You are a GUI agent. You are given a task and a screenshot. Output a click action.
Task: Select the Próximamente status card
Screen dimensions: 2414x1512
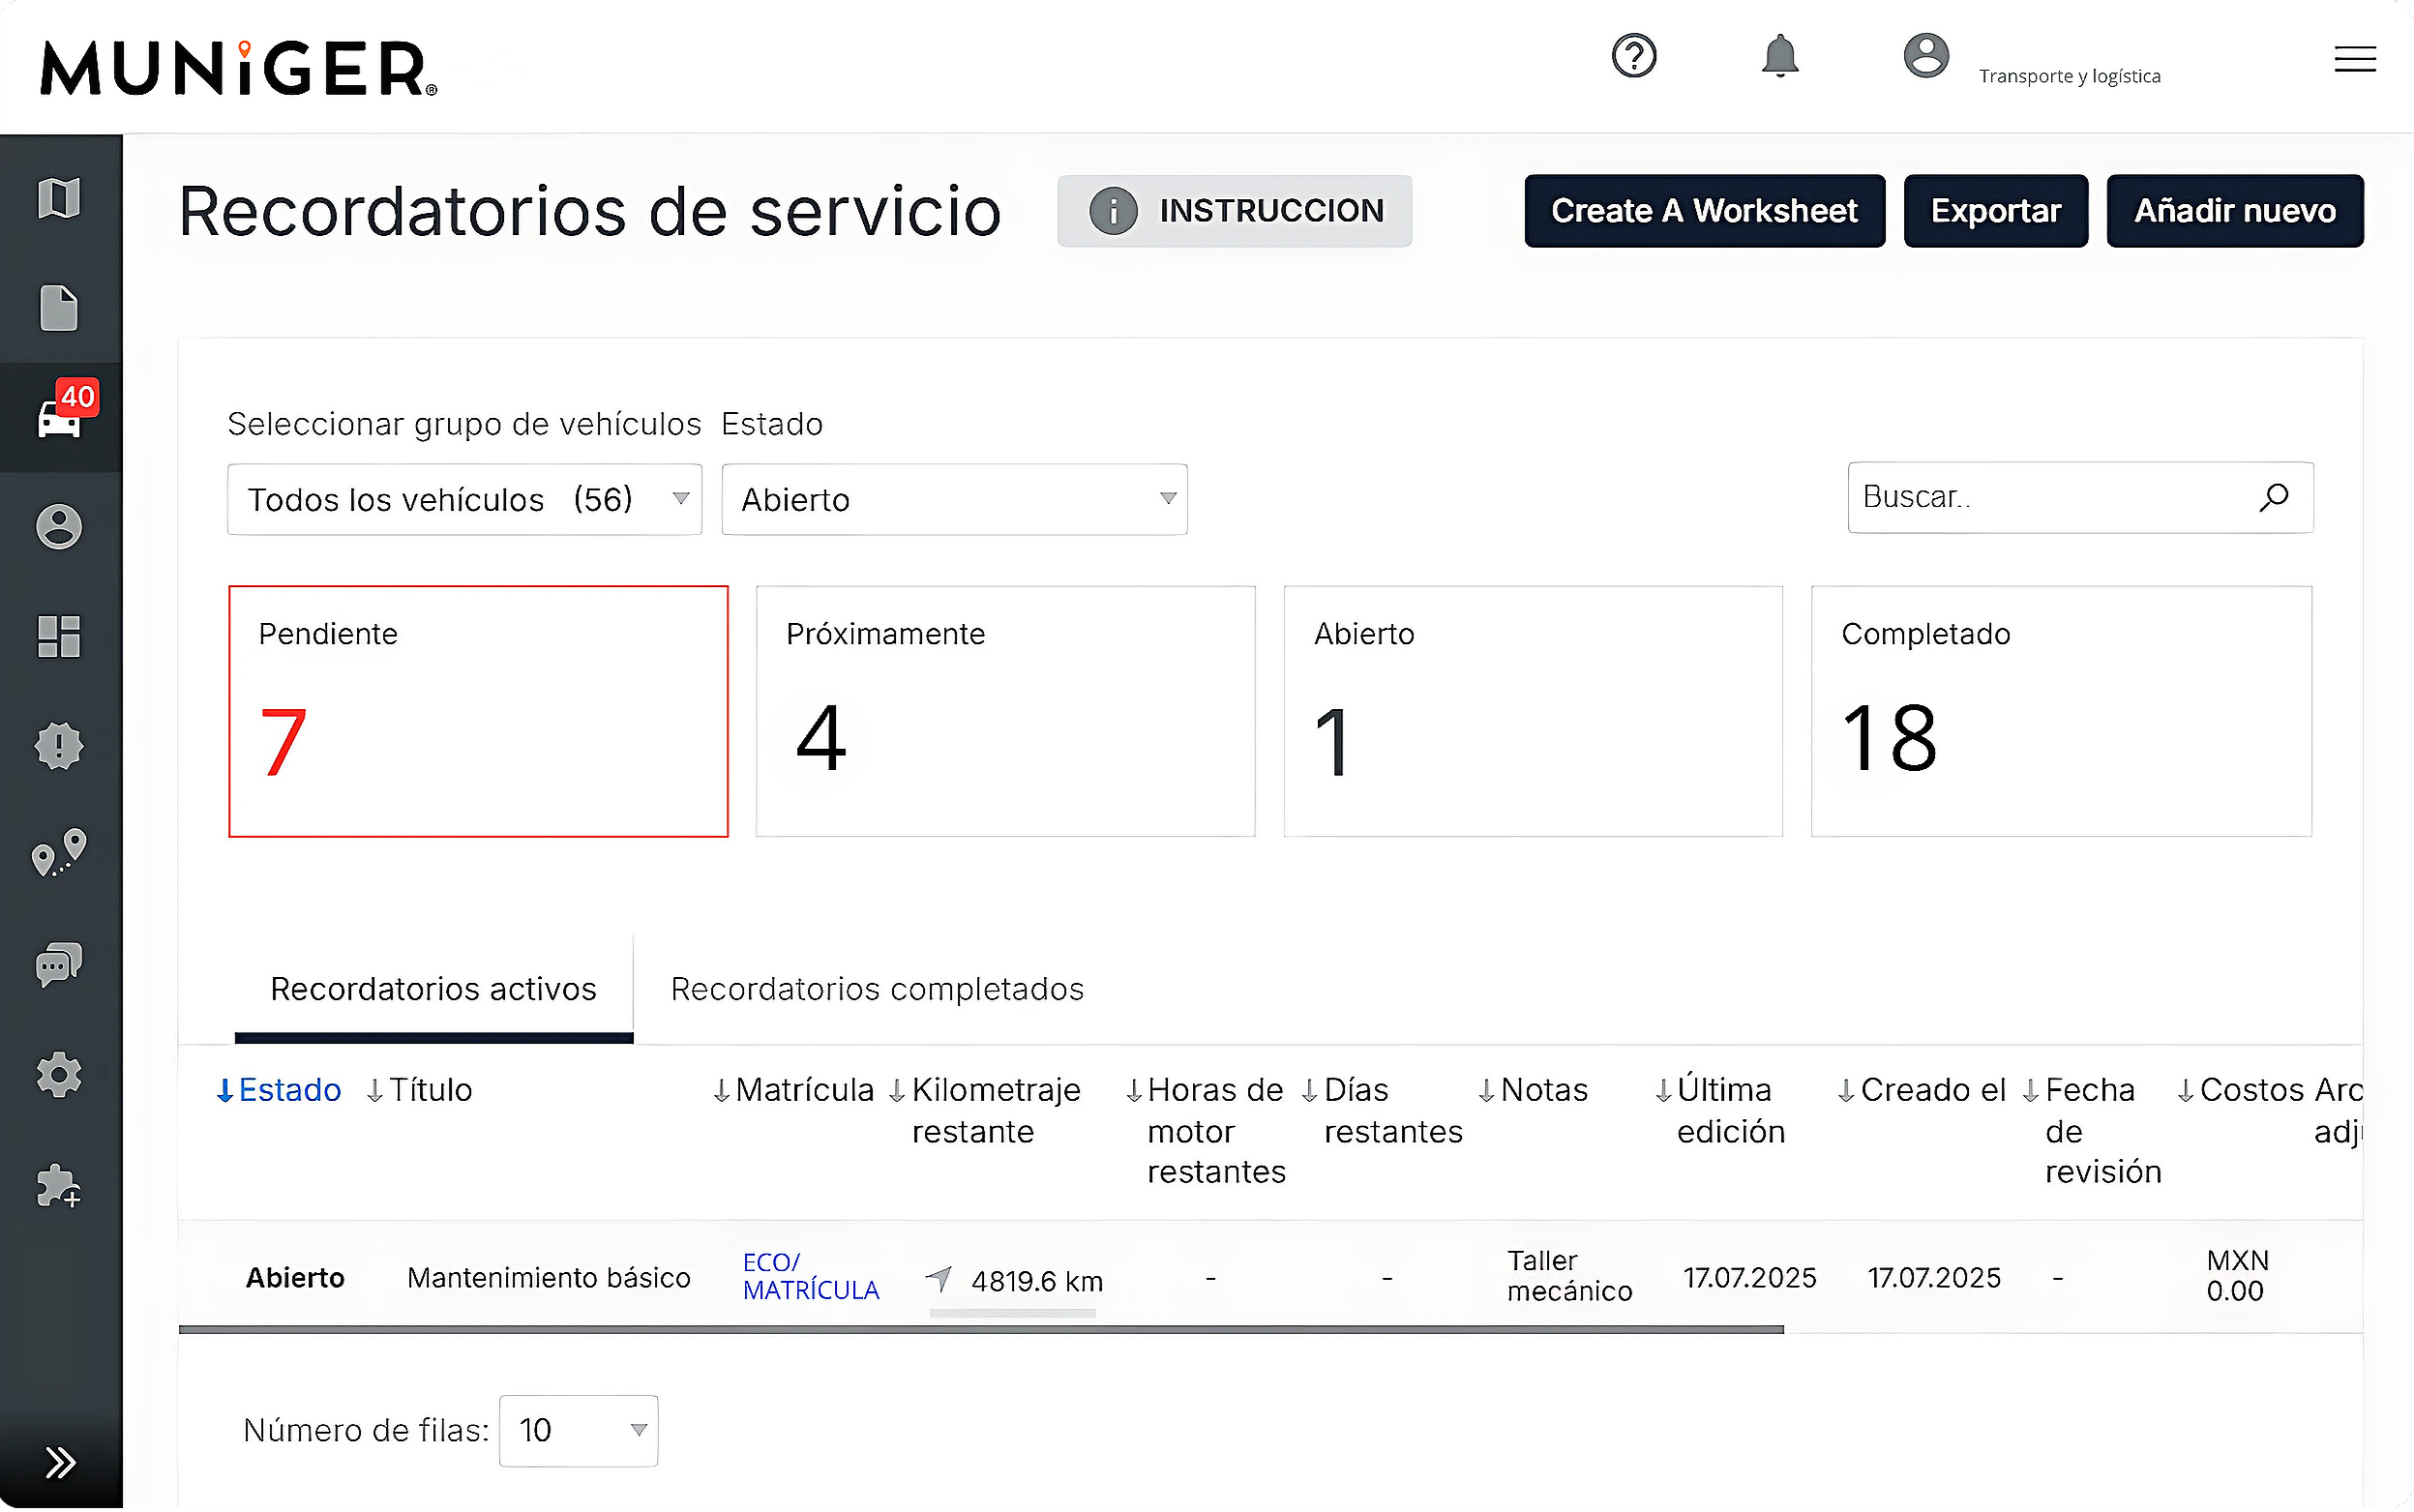1005,710
